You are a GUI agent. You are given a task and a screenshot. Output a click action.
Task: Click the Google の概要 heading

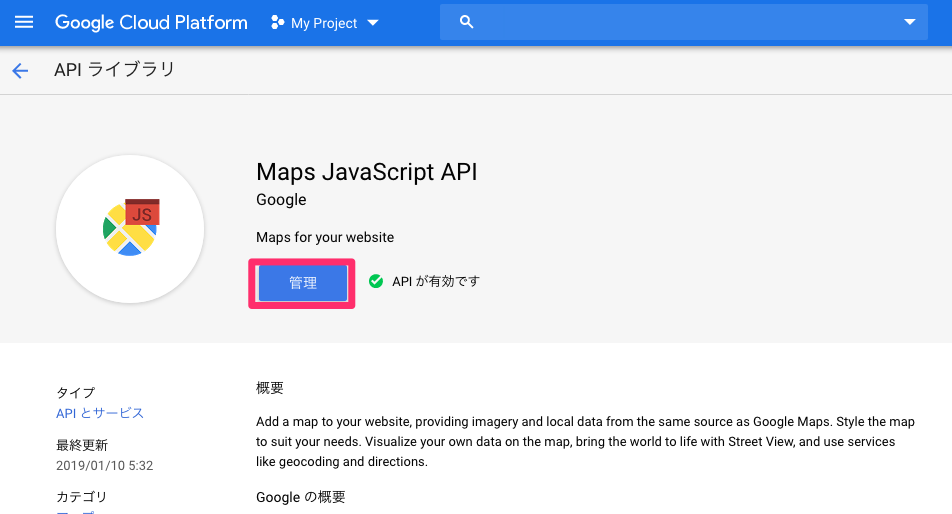pyautogui.click(x=301, y=497)
